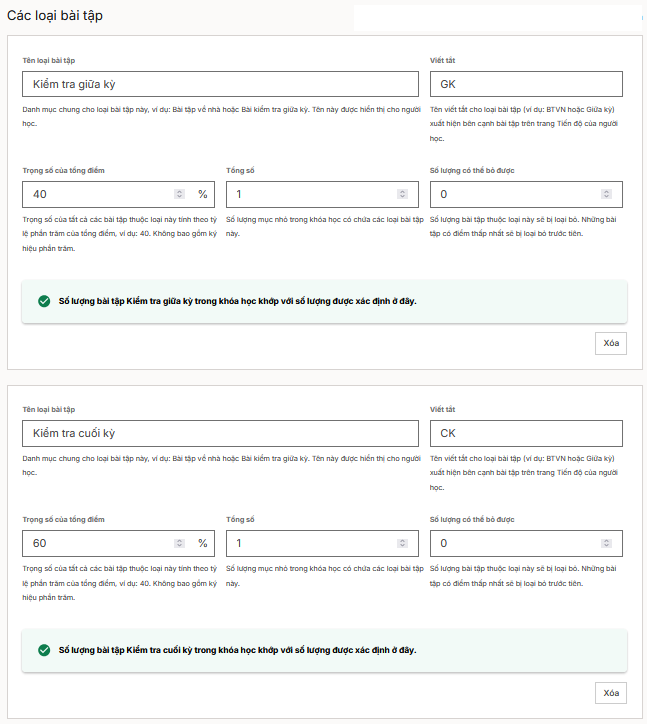Focus the weight input showing 40
647x724 pixels.
(x=98, y=194)
